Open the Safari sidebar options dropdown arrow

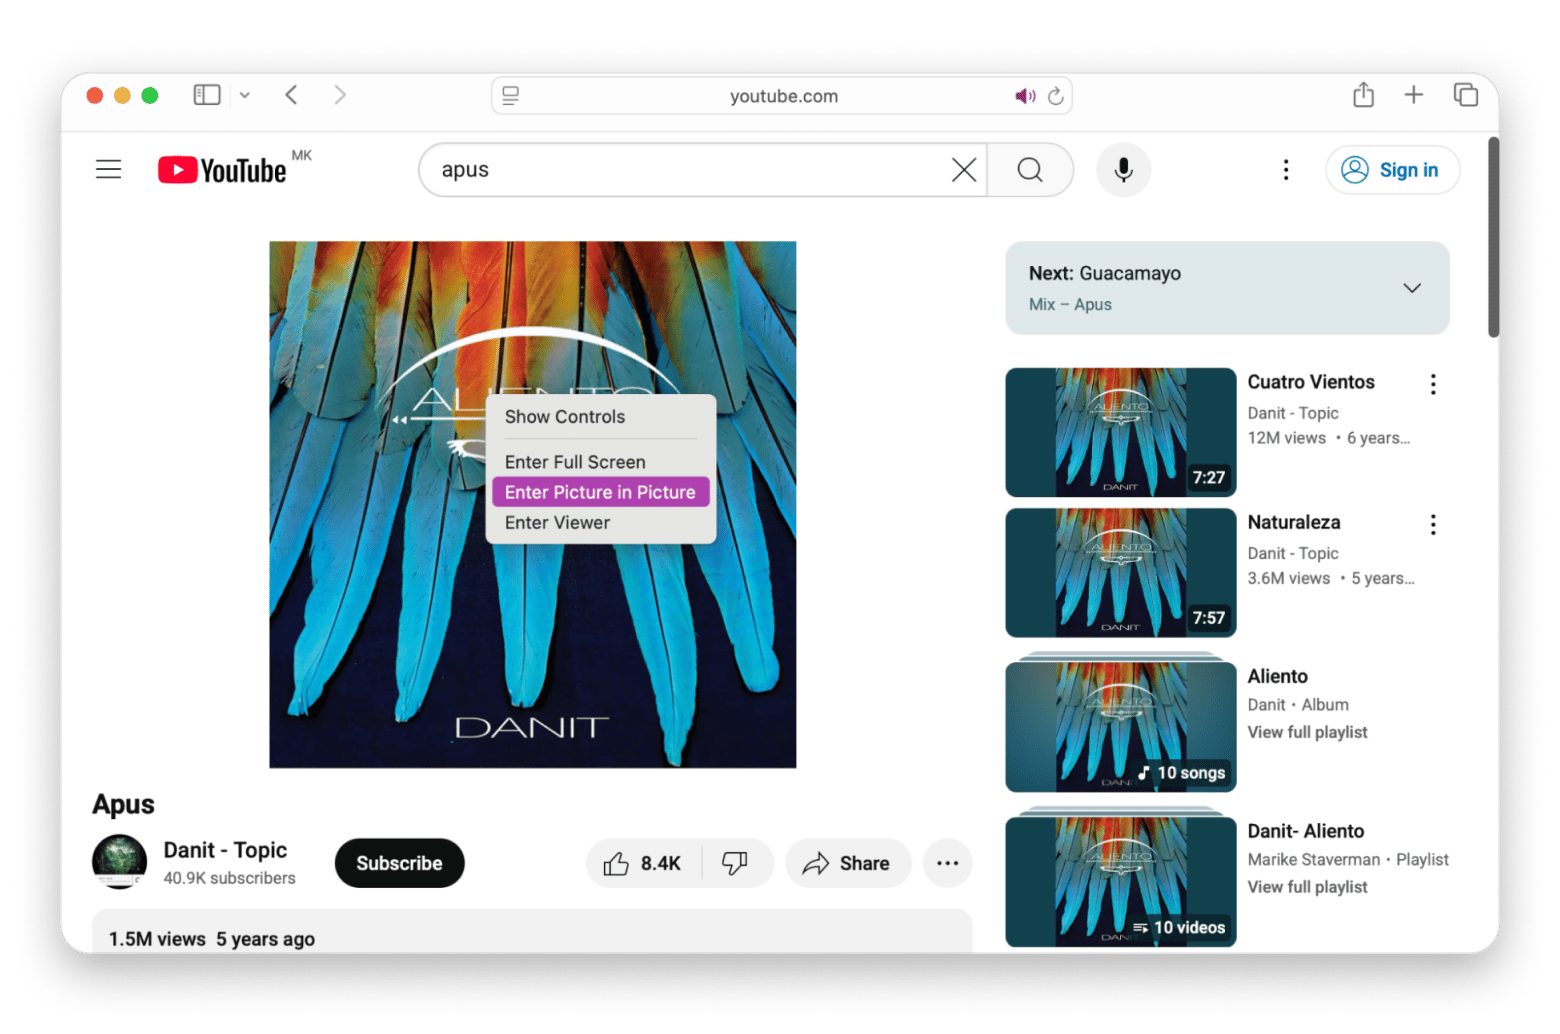[245, 95]
